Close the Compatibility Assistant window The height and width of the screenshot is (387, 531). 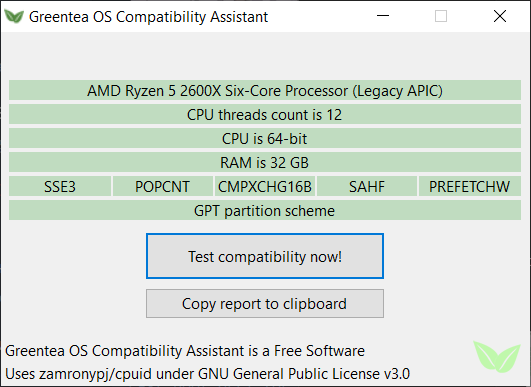coord(500,16)
